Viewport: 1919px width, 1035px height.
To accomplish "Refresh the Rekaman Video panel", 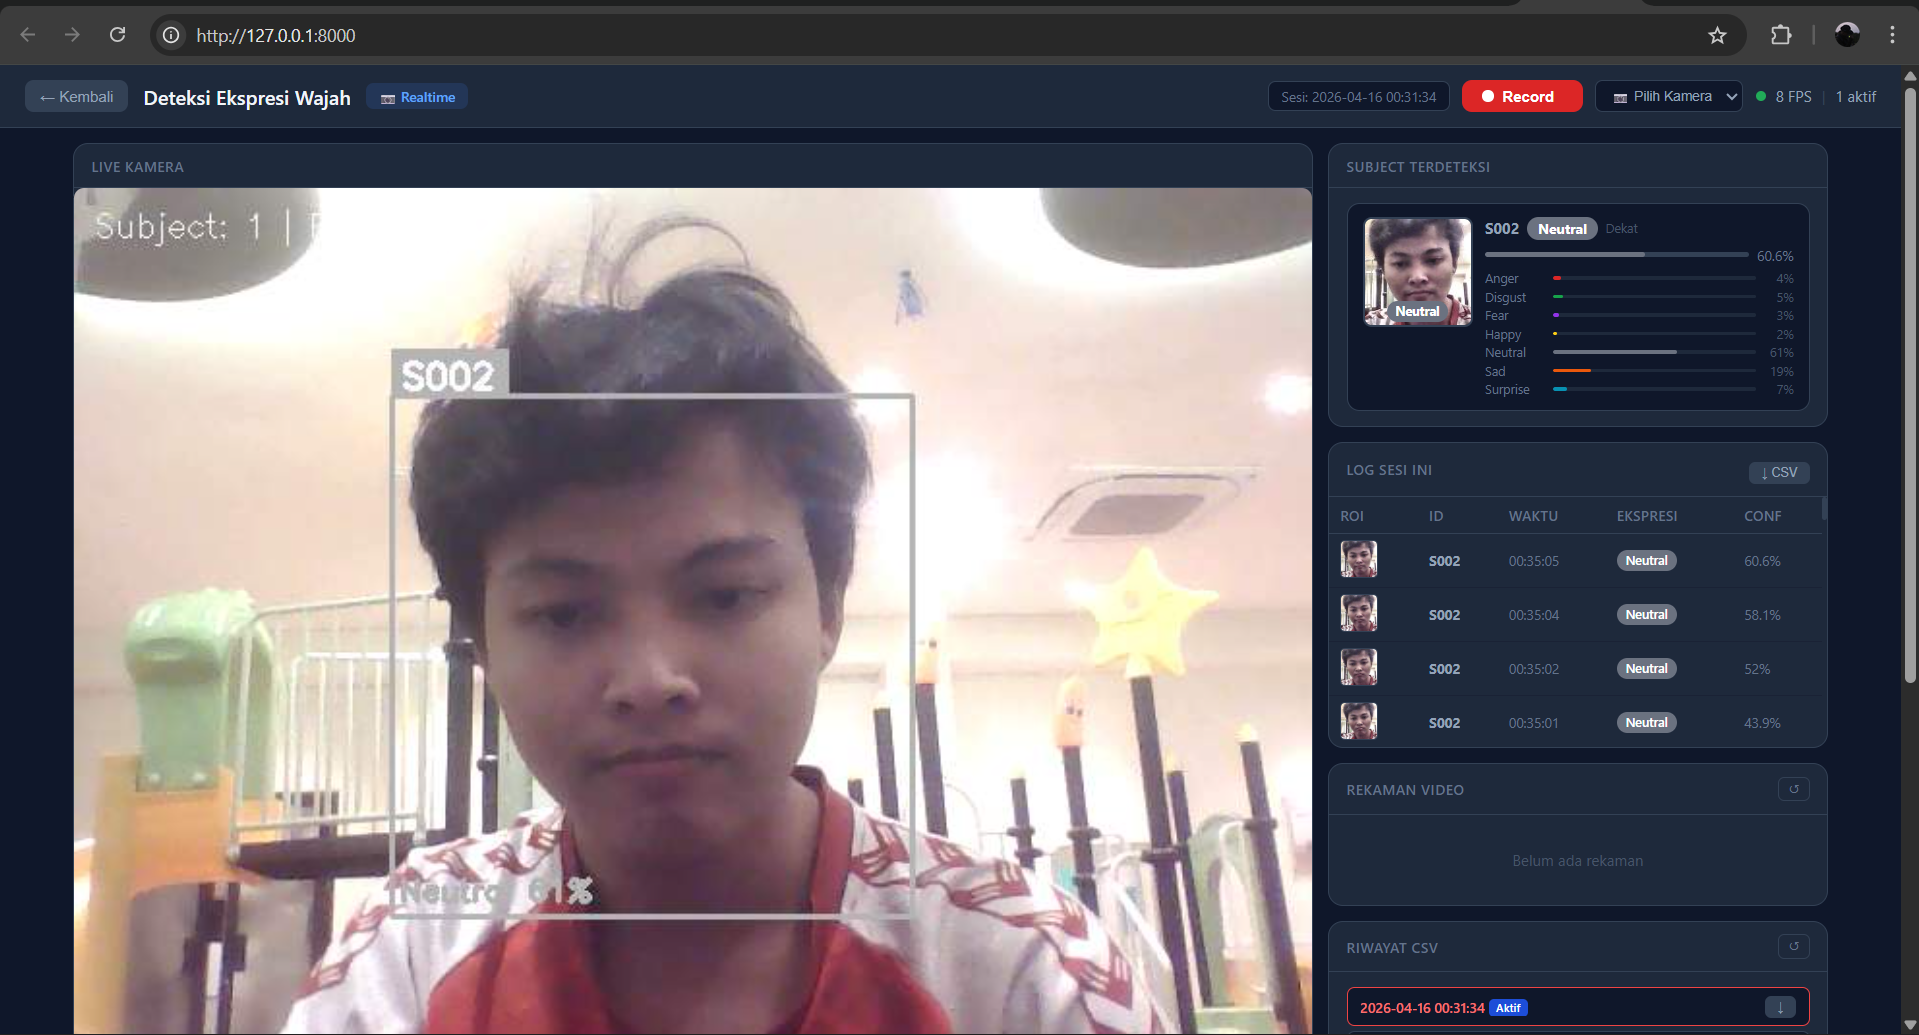I will (x=1793, y=789).
